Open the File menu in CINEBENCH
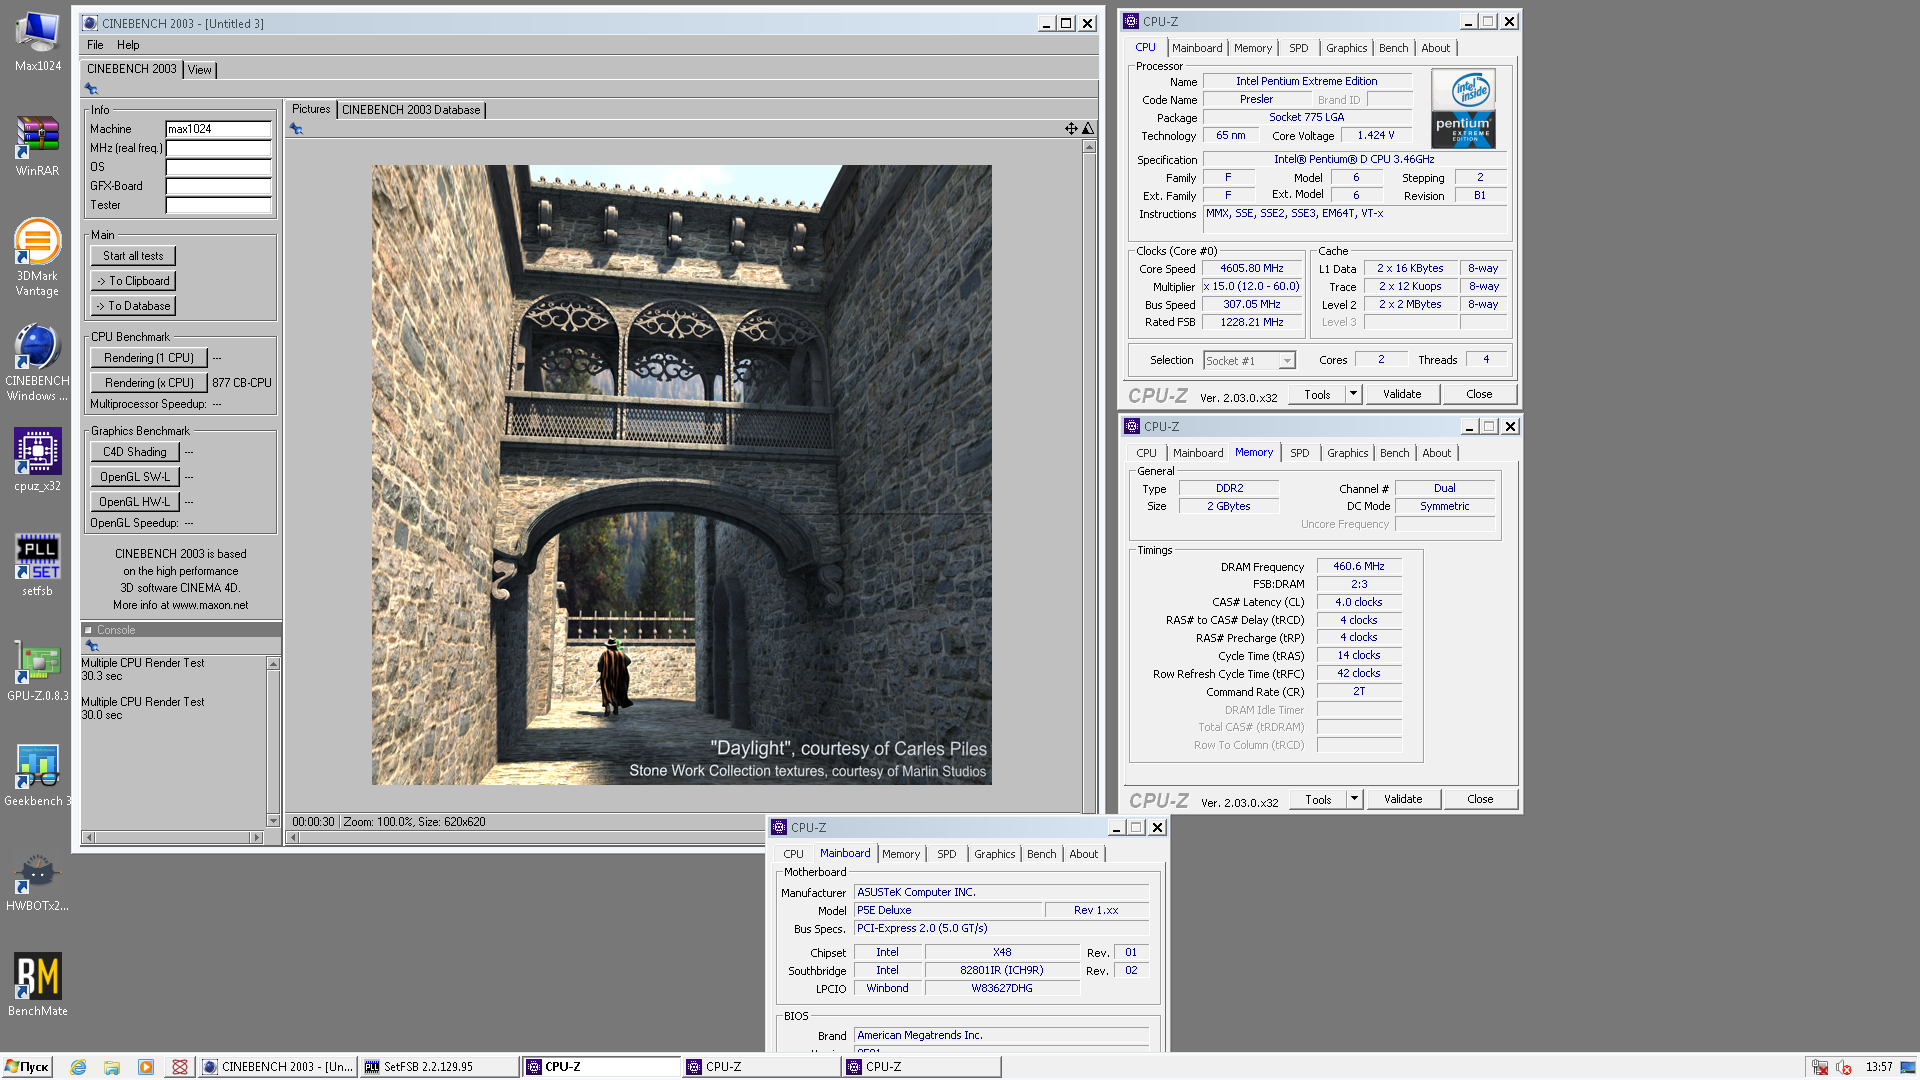The height and width of the screenshot is (1080, 1920). pos(95,45)
